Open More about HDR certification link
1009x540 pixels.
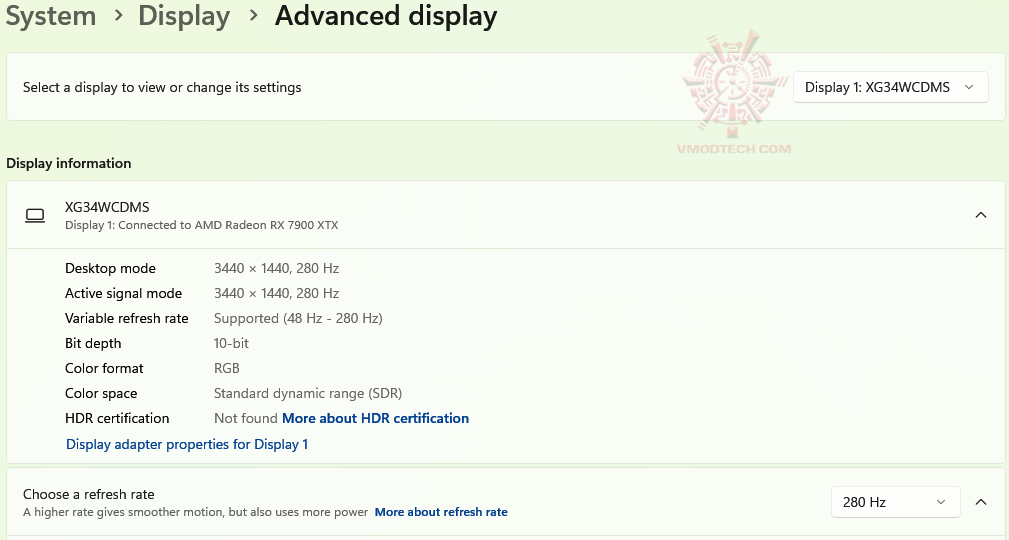[375, 418]
